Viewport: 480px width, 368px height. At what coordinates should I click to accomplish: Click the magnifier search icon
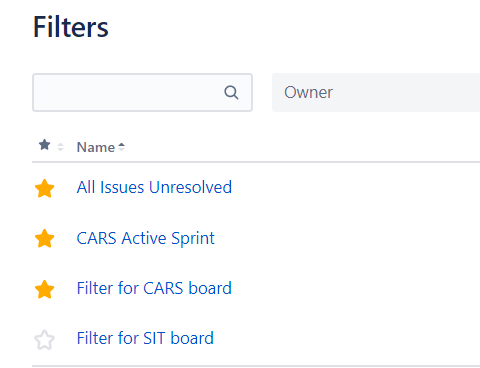pyautogui.click(x=231, y=92)
